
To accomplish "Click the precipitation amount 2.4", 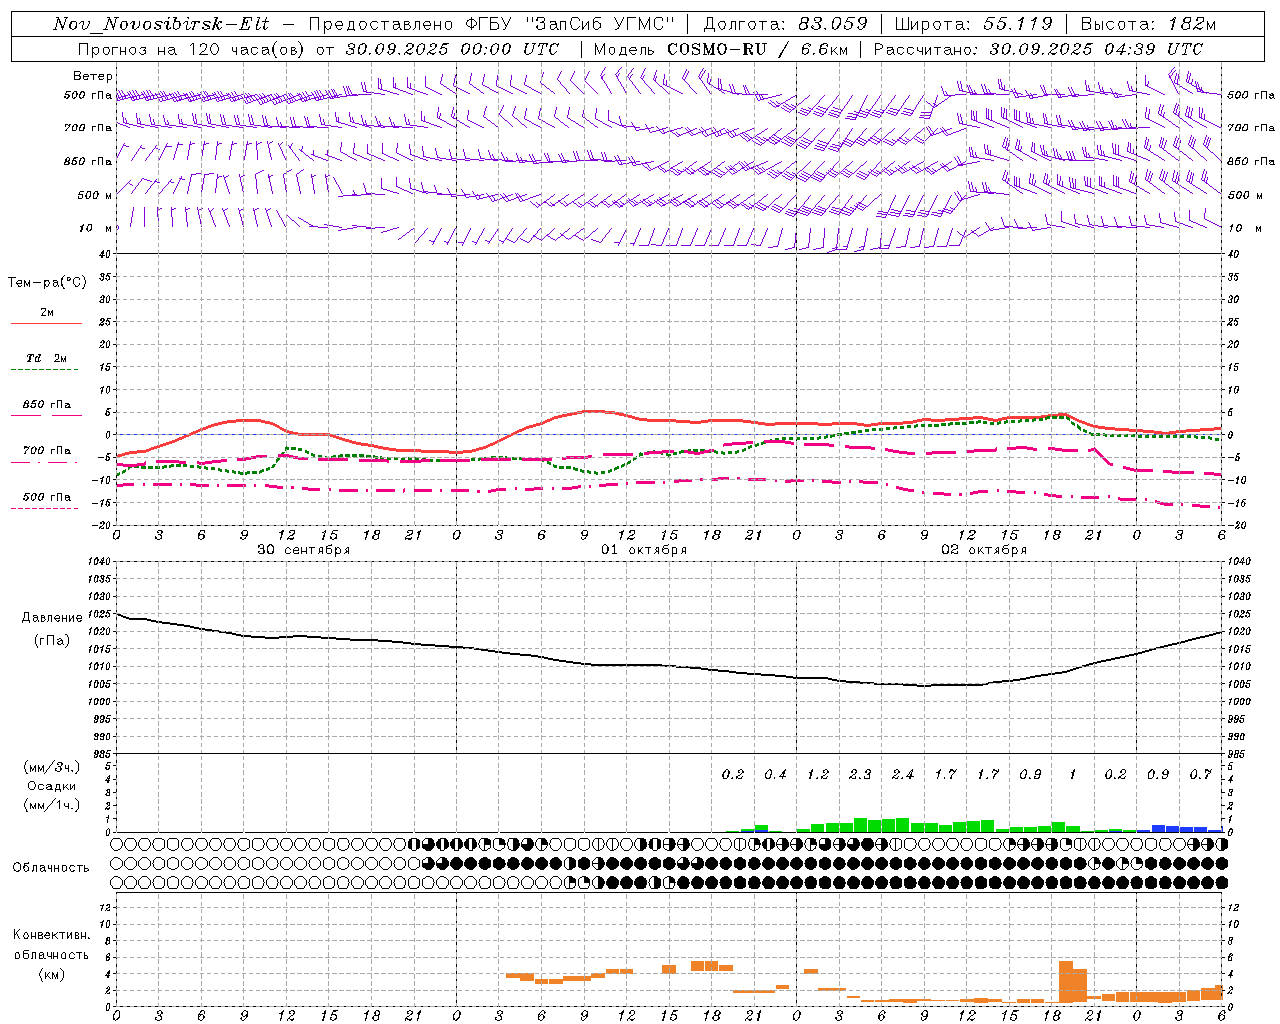I will coord(902,774).
